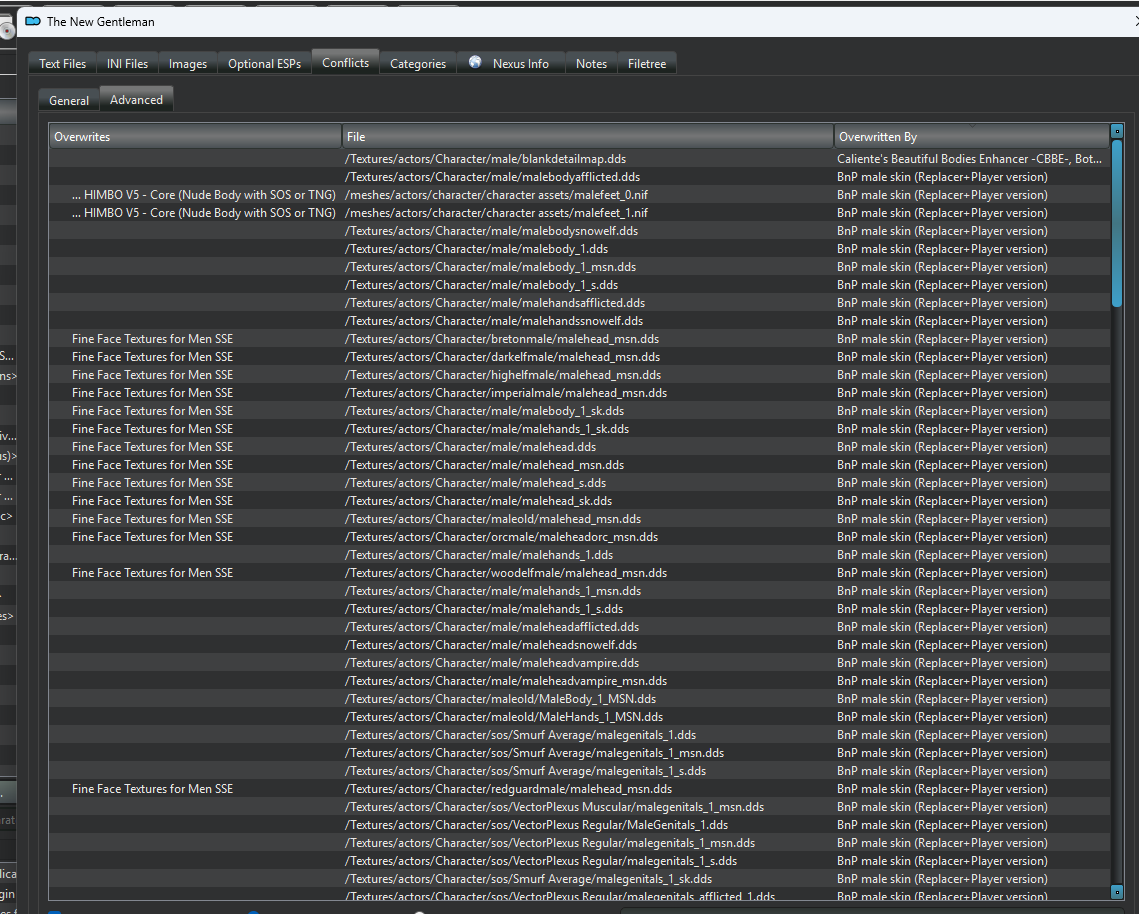The width and height of the screenshot is (1139, 914).
Task: Switch to the Text Files tab
Action: (62, 63)
